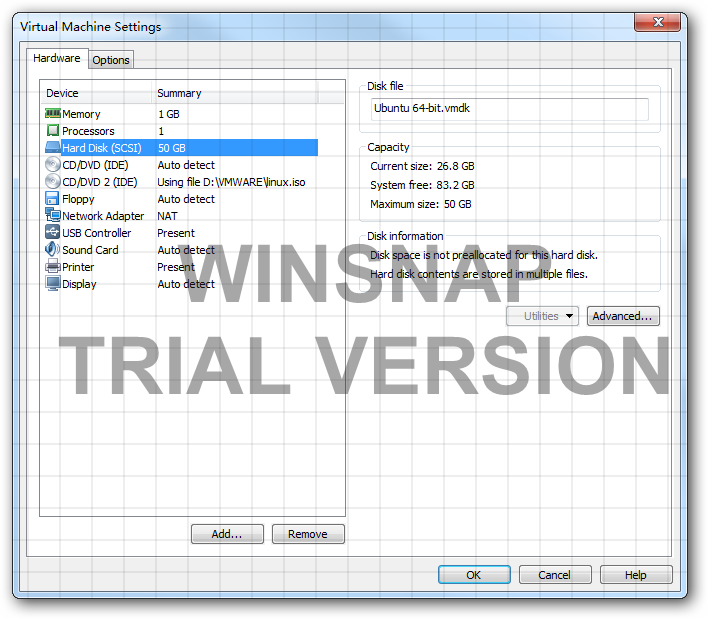This screenshot has height=619, width=708.
Task: Click the USB Controller 'Present' summary
Action: pos(176,233)
